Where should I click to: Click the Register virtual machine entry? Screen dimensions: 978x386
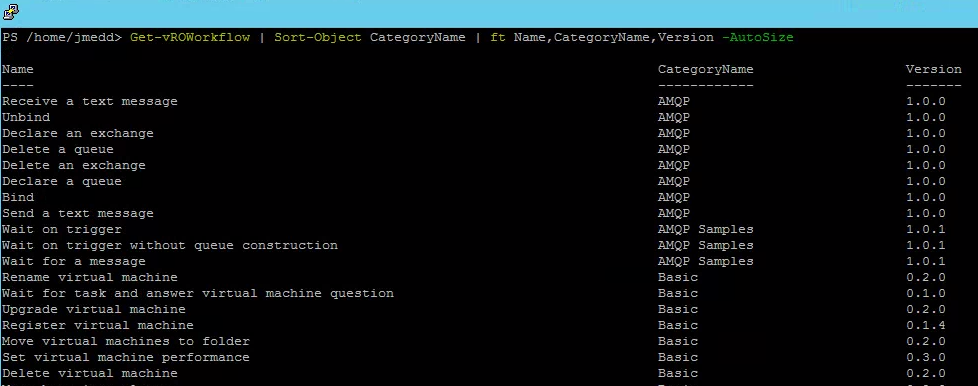(97, 326)
